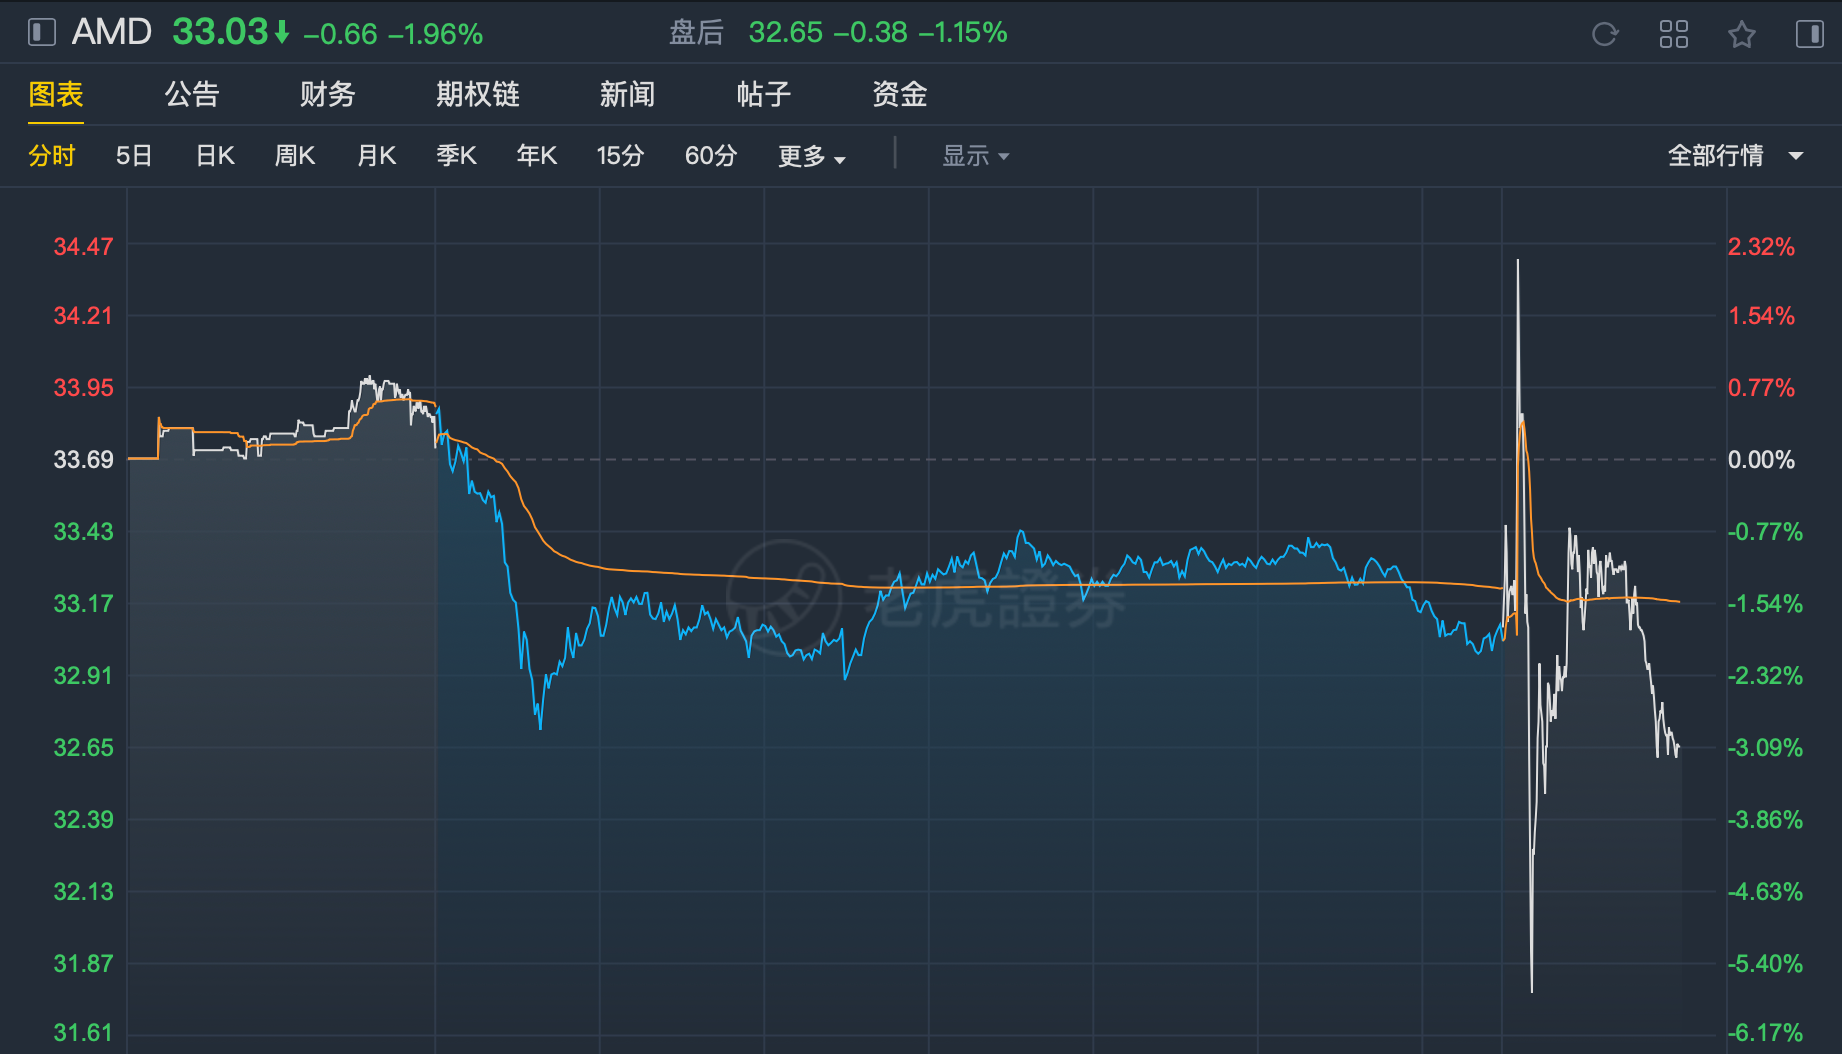Open the 公告 tab

192,94
